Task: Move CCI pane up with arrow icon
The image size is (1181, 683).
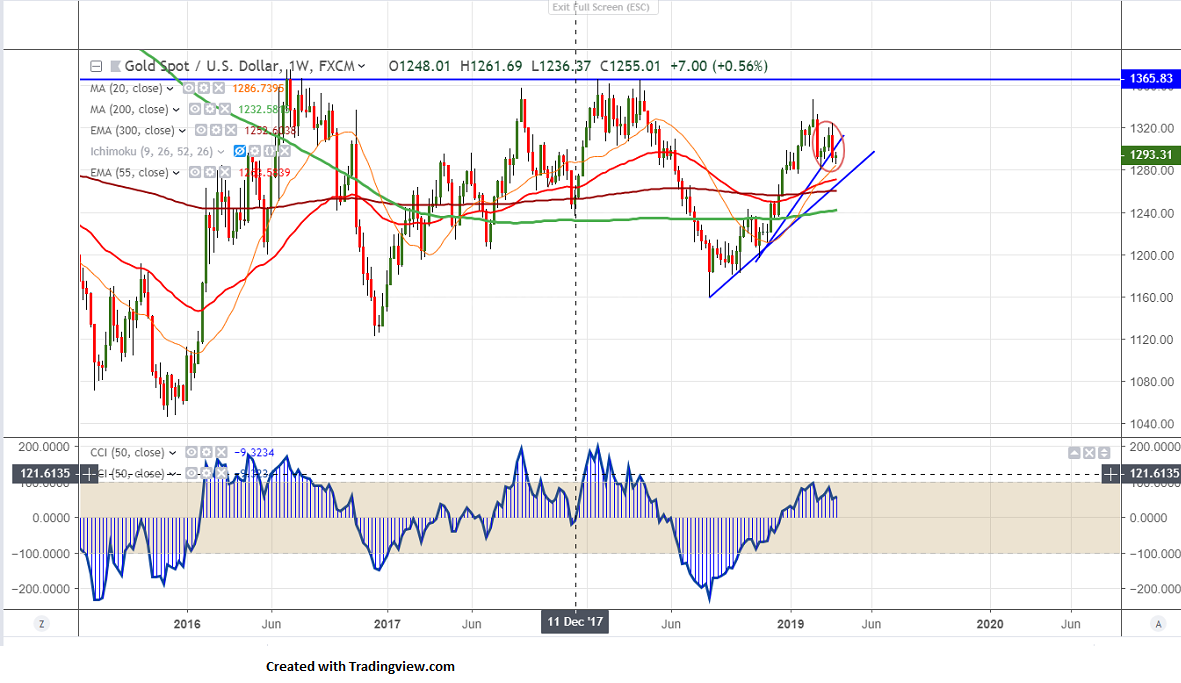Action: pos(1074,453)
